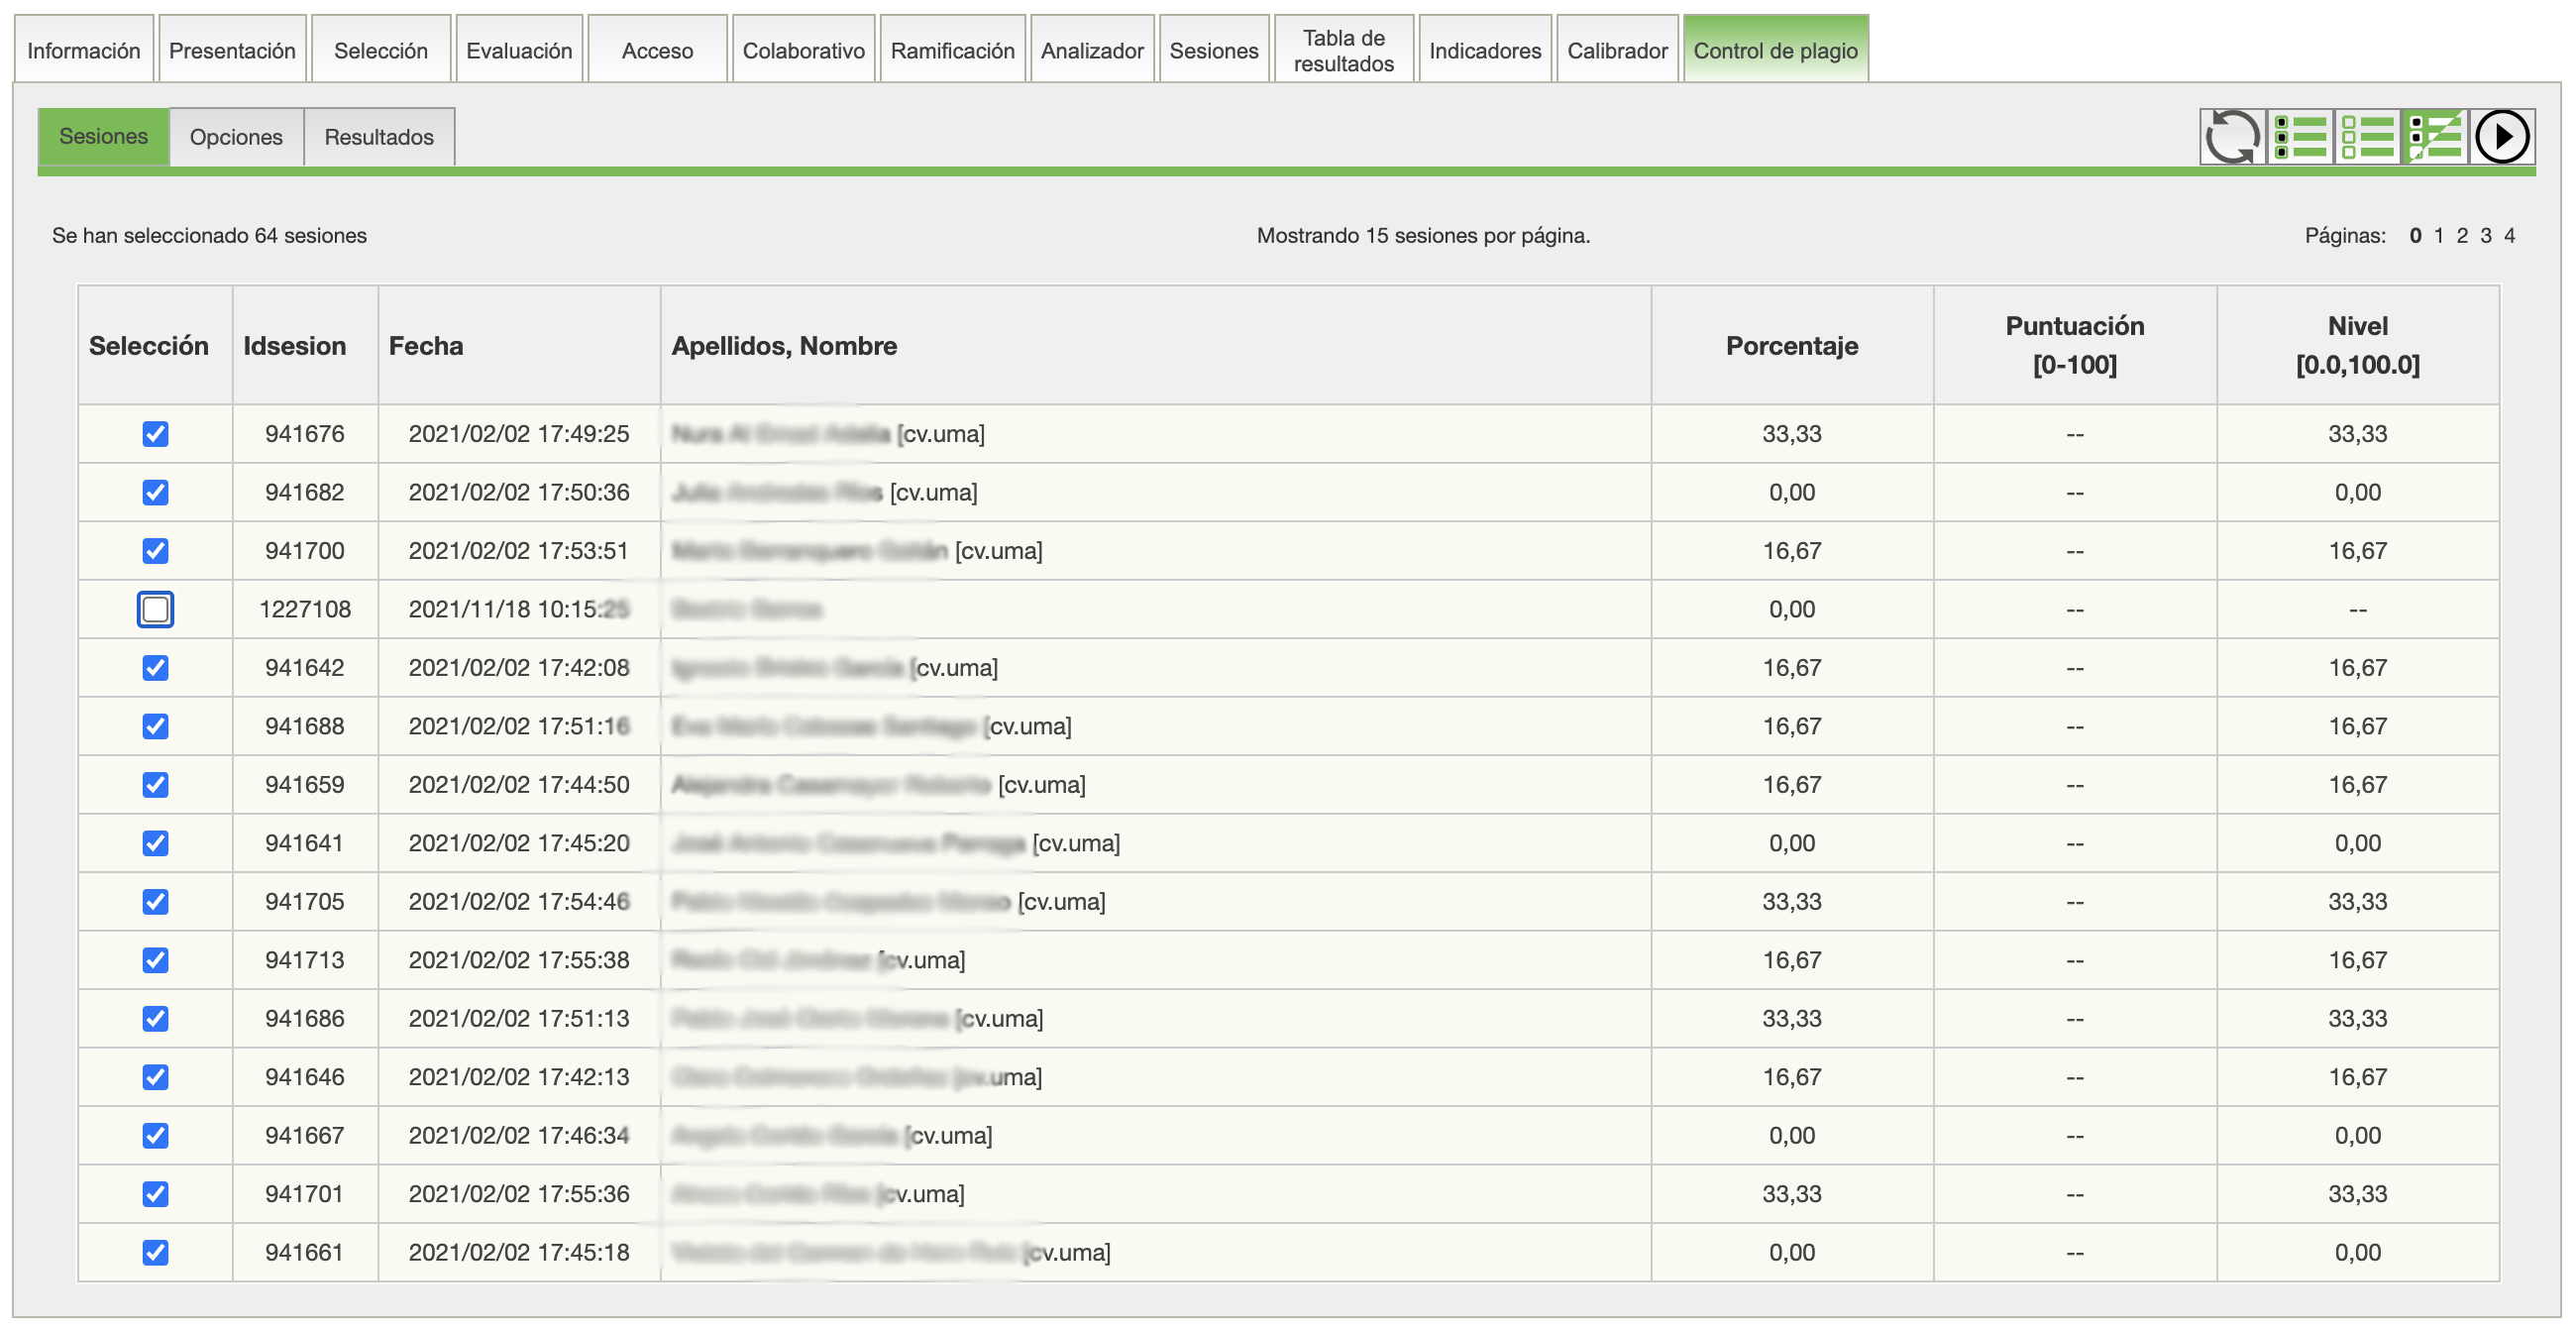Go to results page 2
The height and width of the screenshot is (1332, 2576).
point(2462,236)
